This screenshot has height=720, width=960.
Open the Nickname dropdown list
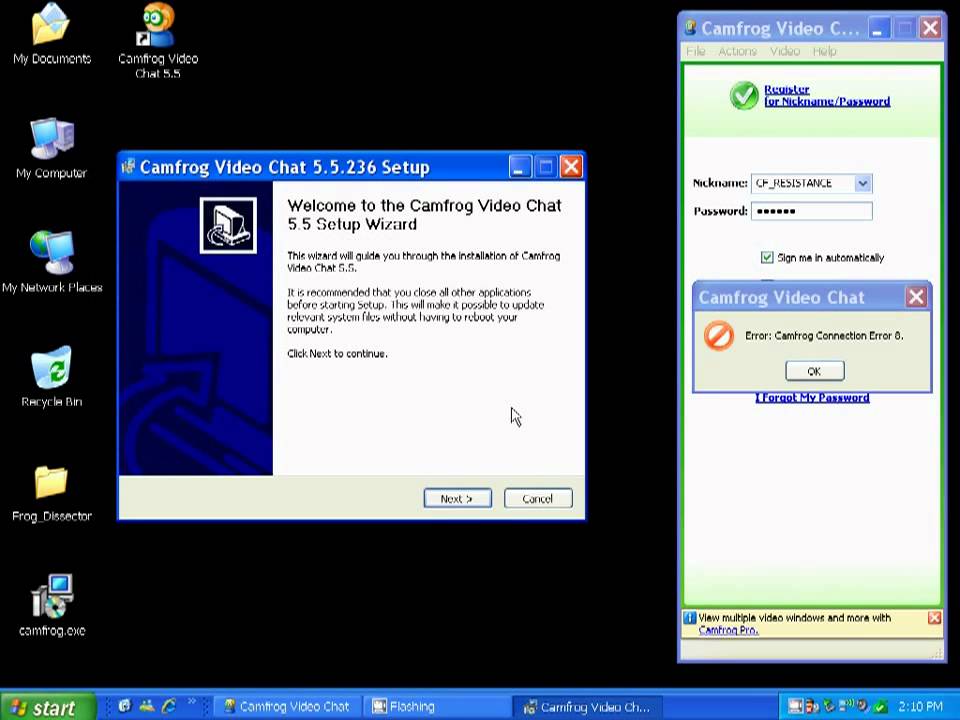863,183
